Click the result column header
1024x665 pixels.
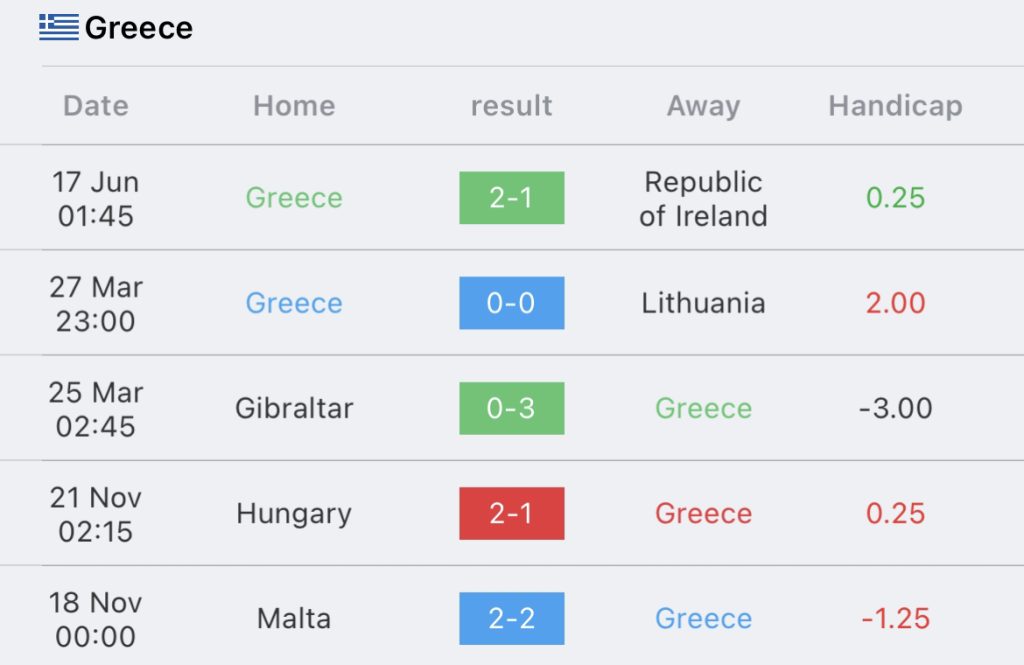pyautogui.click(x=511, y=106)
